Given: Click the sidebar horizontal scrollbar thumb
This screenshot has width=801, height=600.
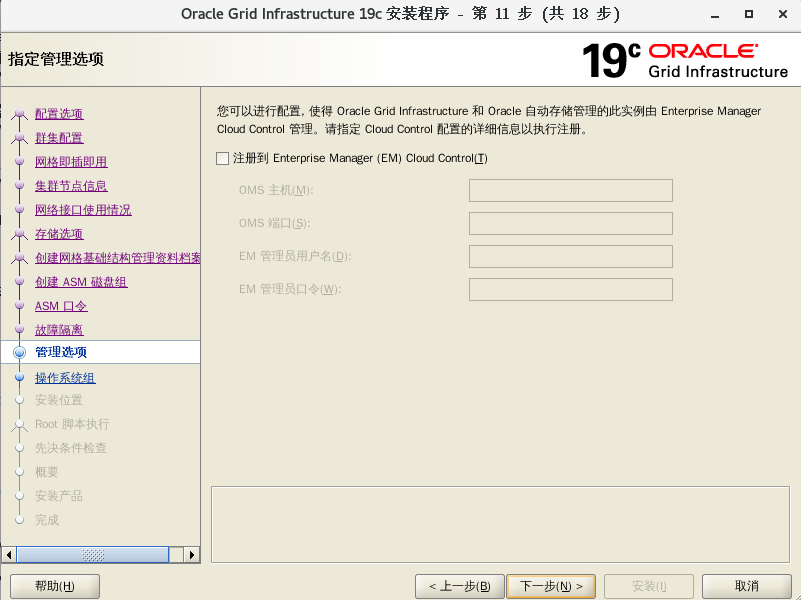Looking at the screenshot, I should tap(92, 555).
